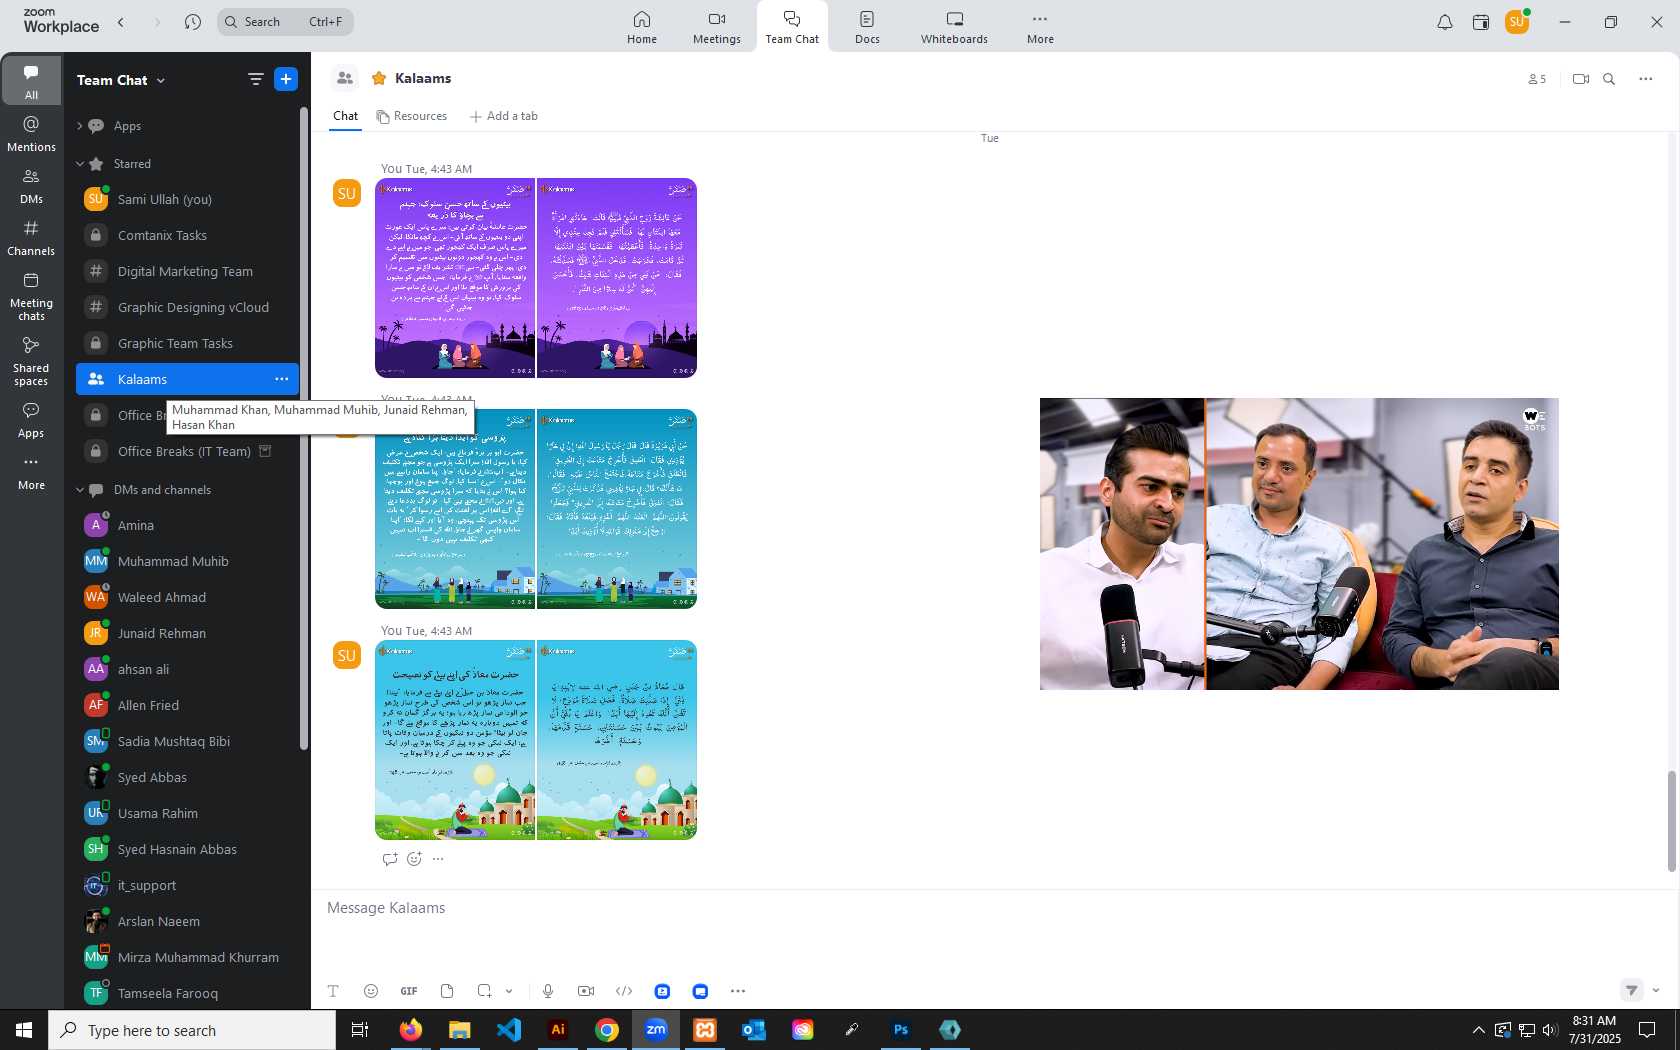The height and width of the screenshot is (1050, 1680).
Task: Open DMs in the left rail
Action: pos(31,185)
